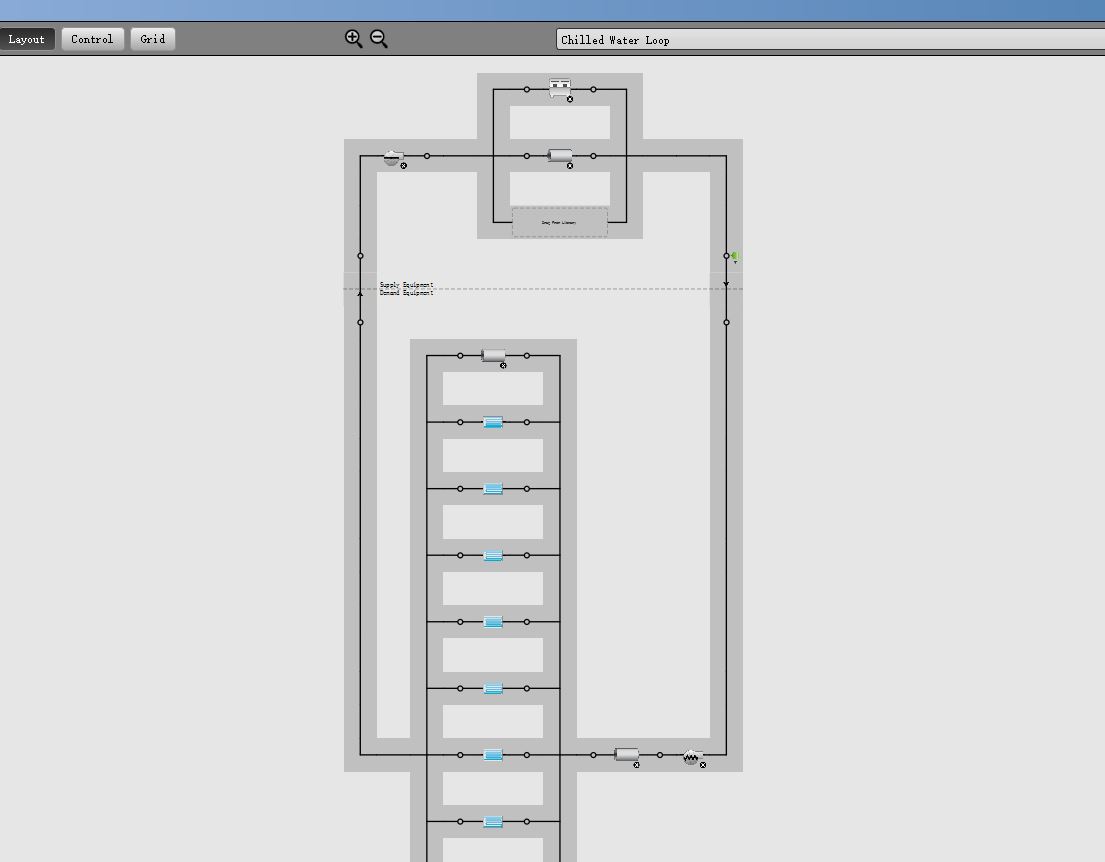Select the supply-side pump icon
This screenshot has width=1105, height=862.
pyautogui.click(x=393, y=156)
